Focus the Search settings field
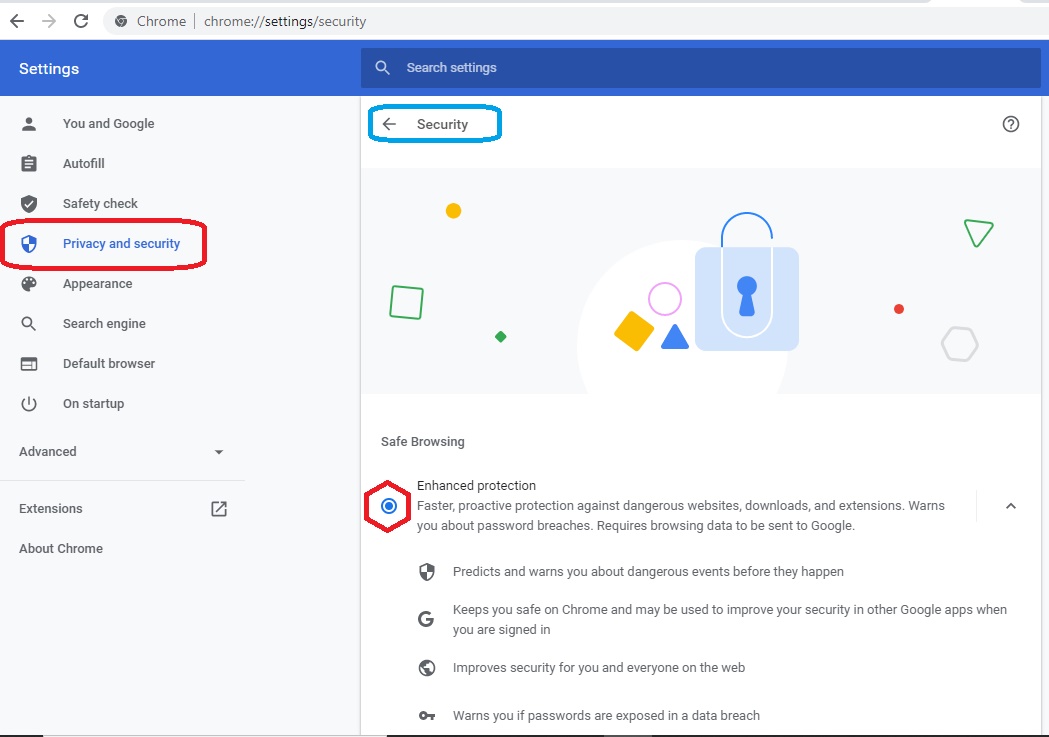The height and width of the screenshot is (737, 1049). [x=700, y=68]
